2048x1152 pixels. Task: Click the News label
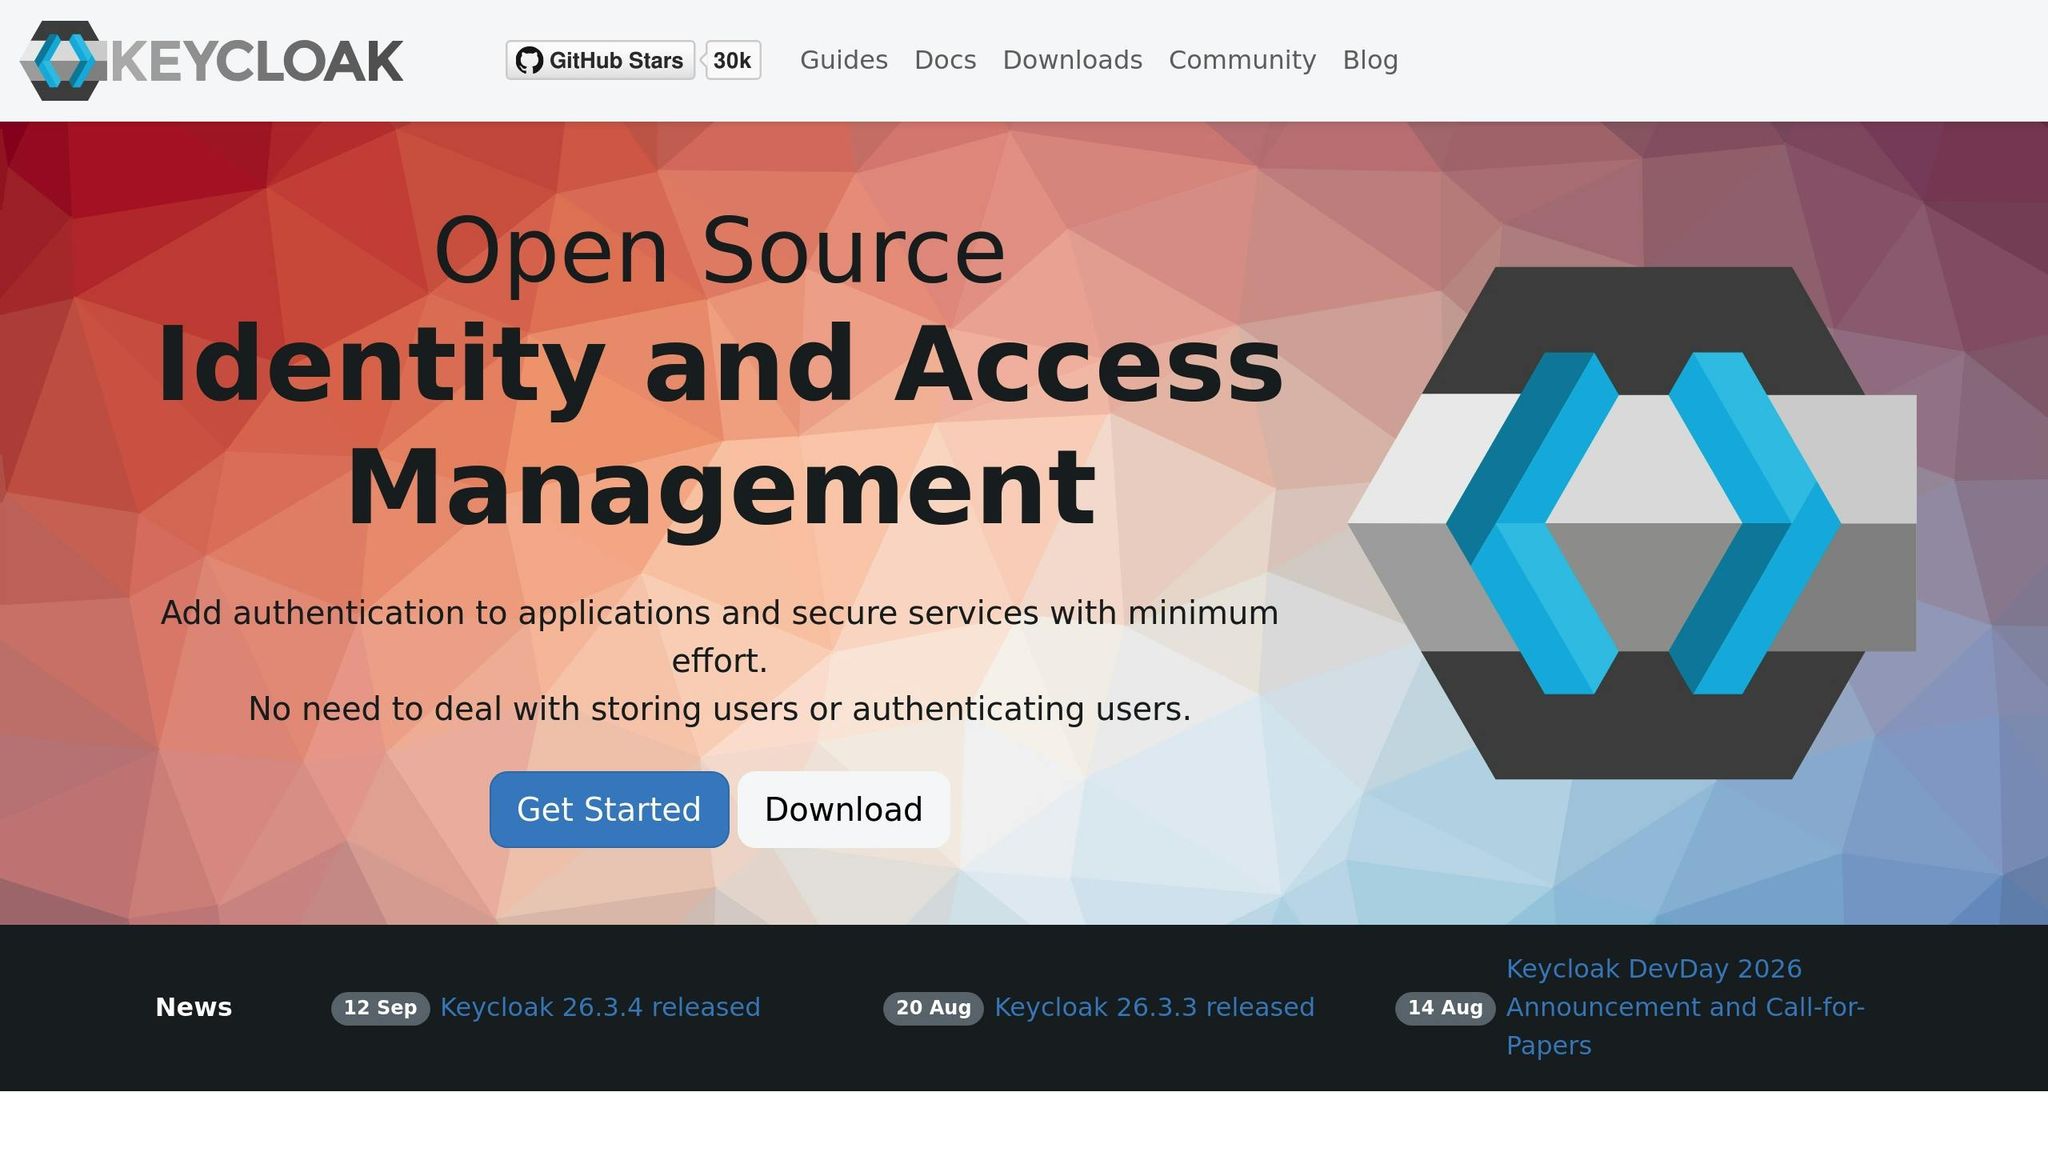(x=194, y=1007)
